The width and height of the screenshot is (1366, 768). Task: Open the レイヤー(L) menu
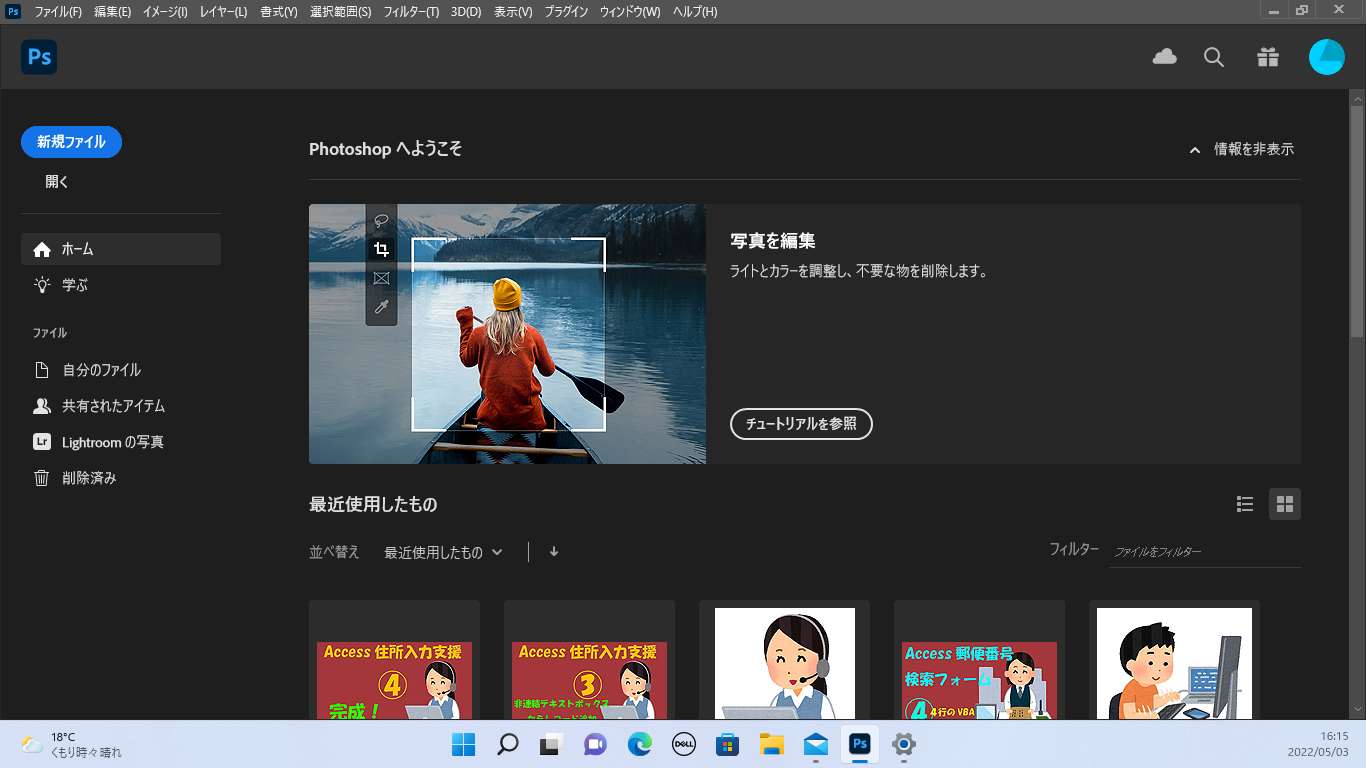pos(223,12)
